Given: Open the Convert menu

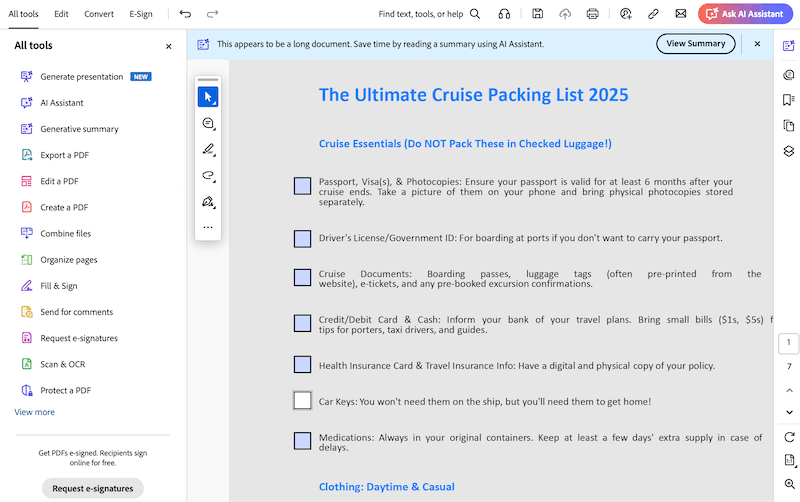Looking at the screenshot, I should click(98, 14).
